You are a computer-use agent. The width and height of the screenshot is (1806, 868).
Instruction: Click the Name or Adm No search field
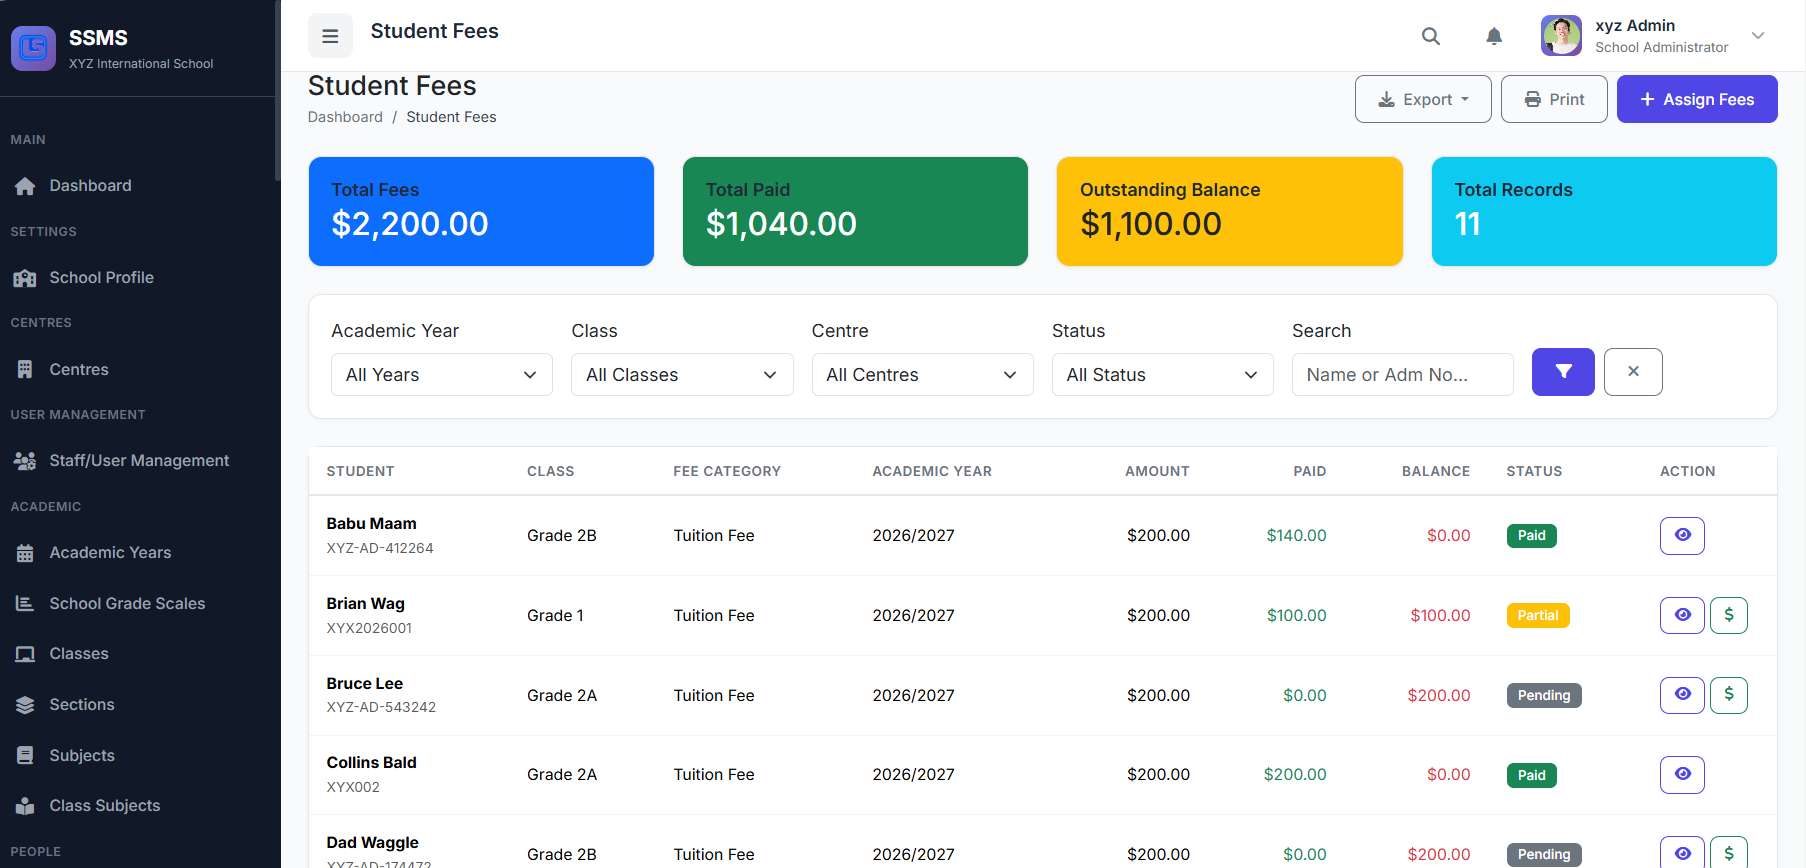coord(1402,375)
